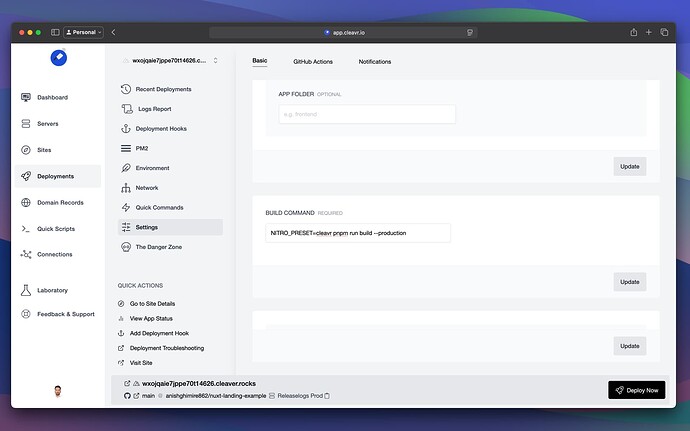Click the user avatar at bottom left
The image size is (690, 431).
pyautogui.click(x=58, y=391)
